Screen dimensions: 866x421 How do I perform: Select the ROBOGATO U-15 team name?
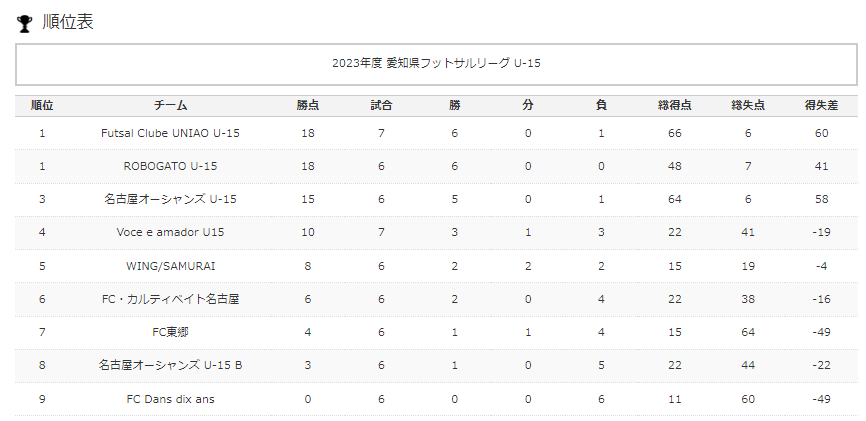(170, 166)
